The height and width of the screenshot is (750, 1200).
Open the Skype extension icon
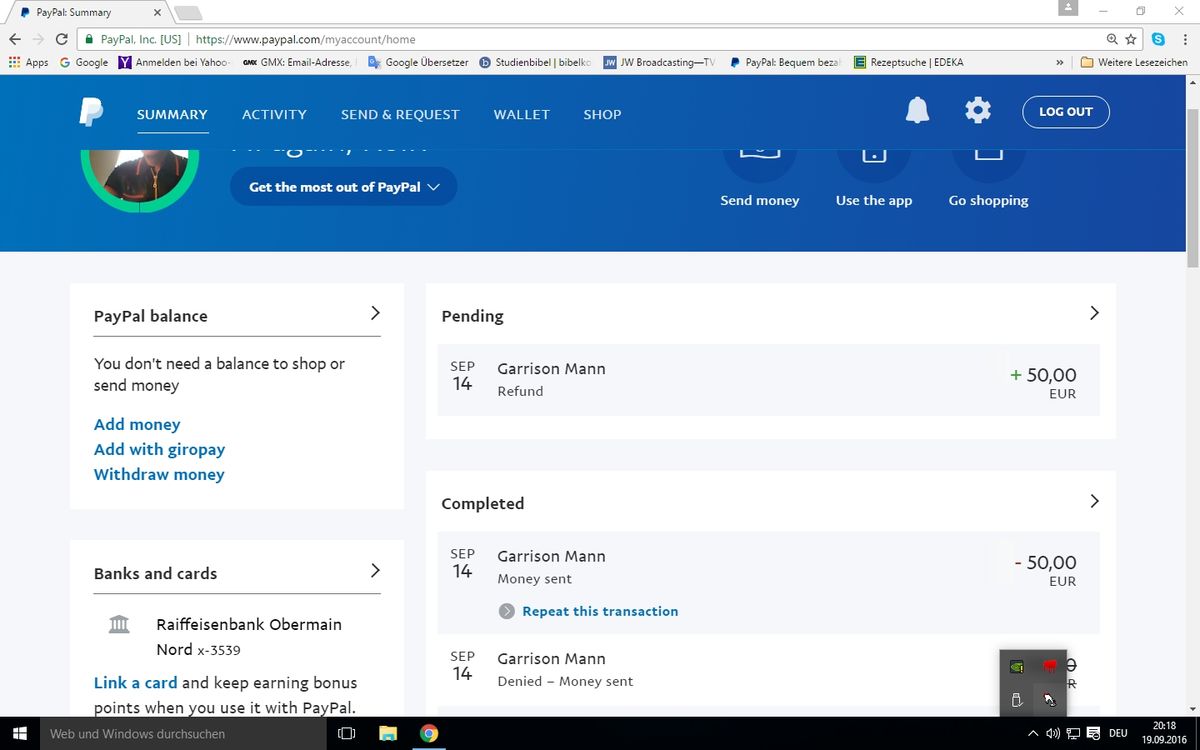click(x=1158, y=39)
